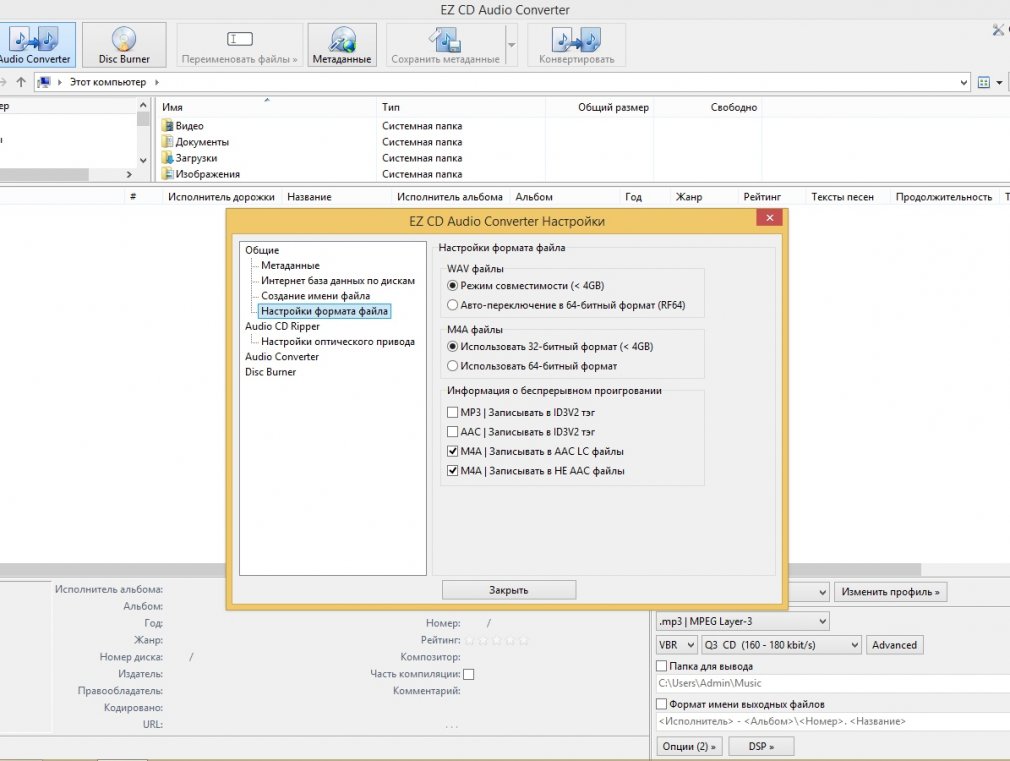Image resolution: width=1010 pixels, height=761 pixels.
Task: Select Disc Burner in settings tree
Action: click(x=271, y=372)
